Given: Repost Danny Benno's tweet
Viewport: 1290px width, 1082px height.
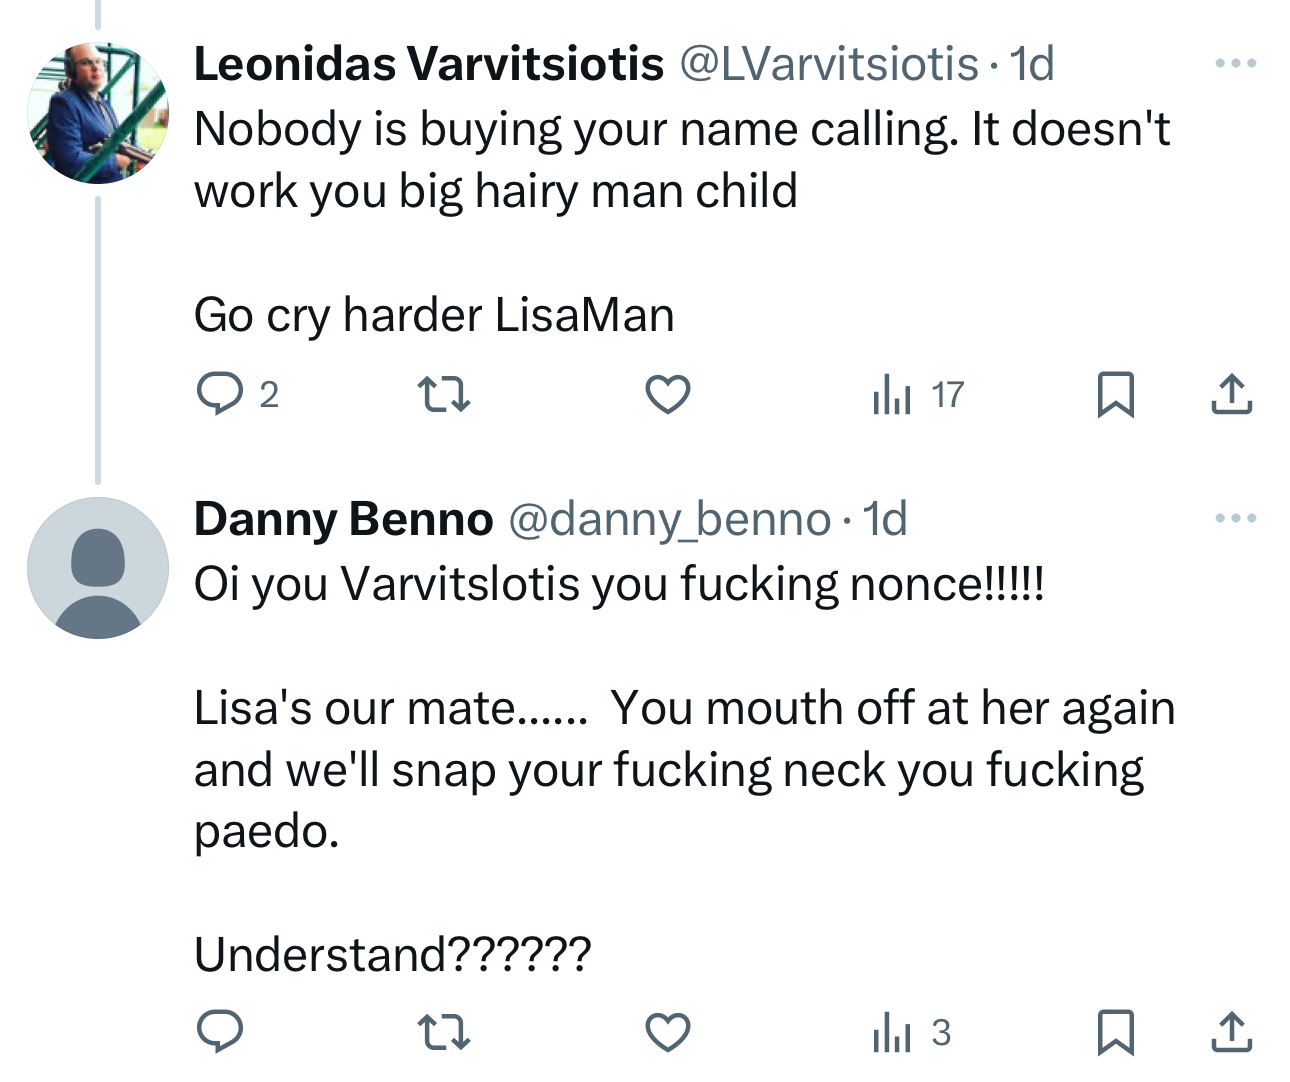Looking at the screenshot, I should (443, 1032).
